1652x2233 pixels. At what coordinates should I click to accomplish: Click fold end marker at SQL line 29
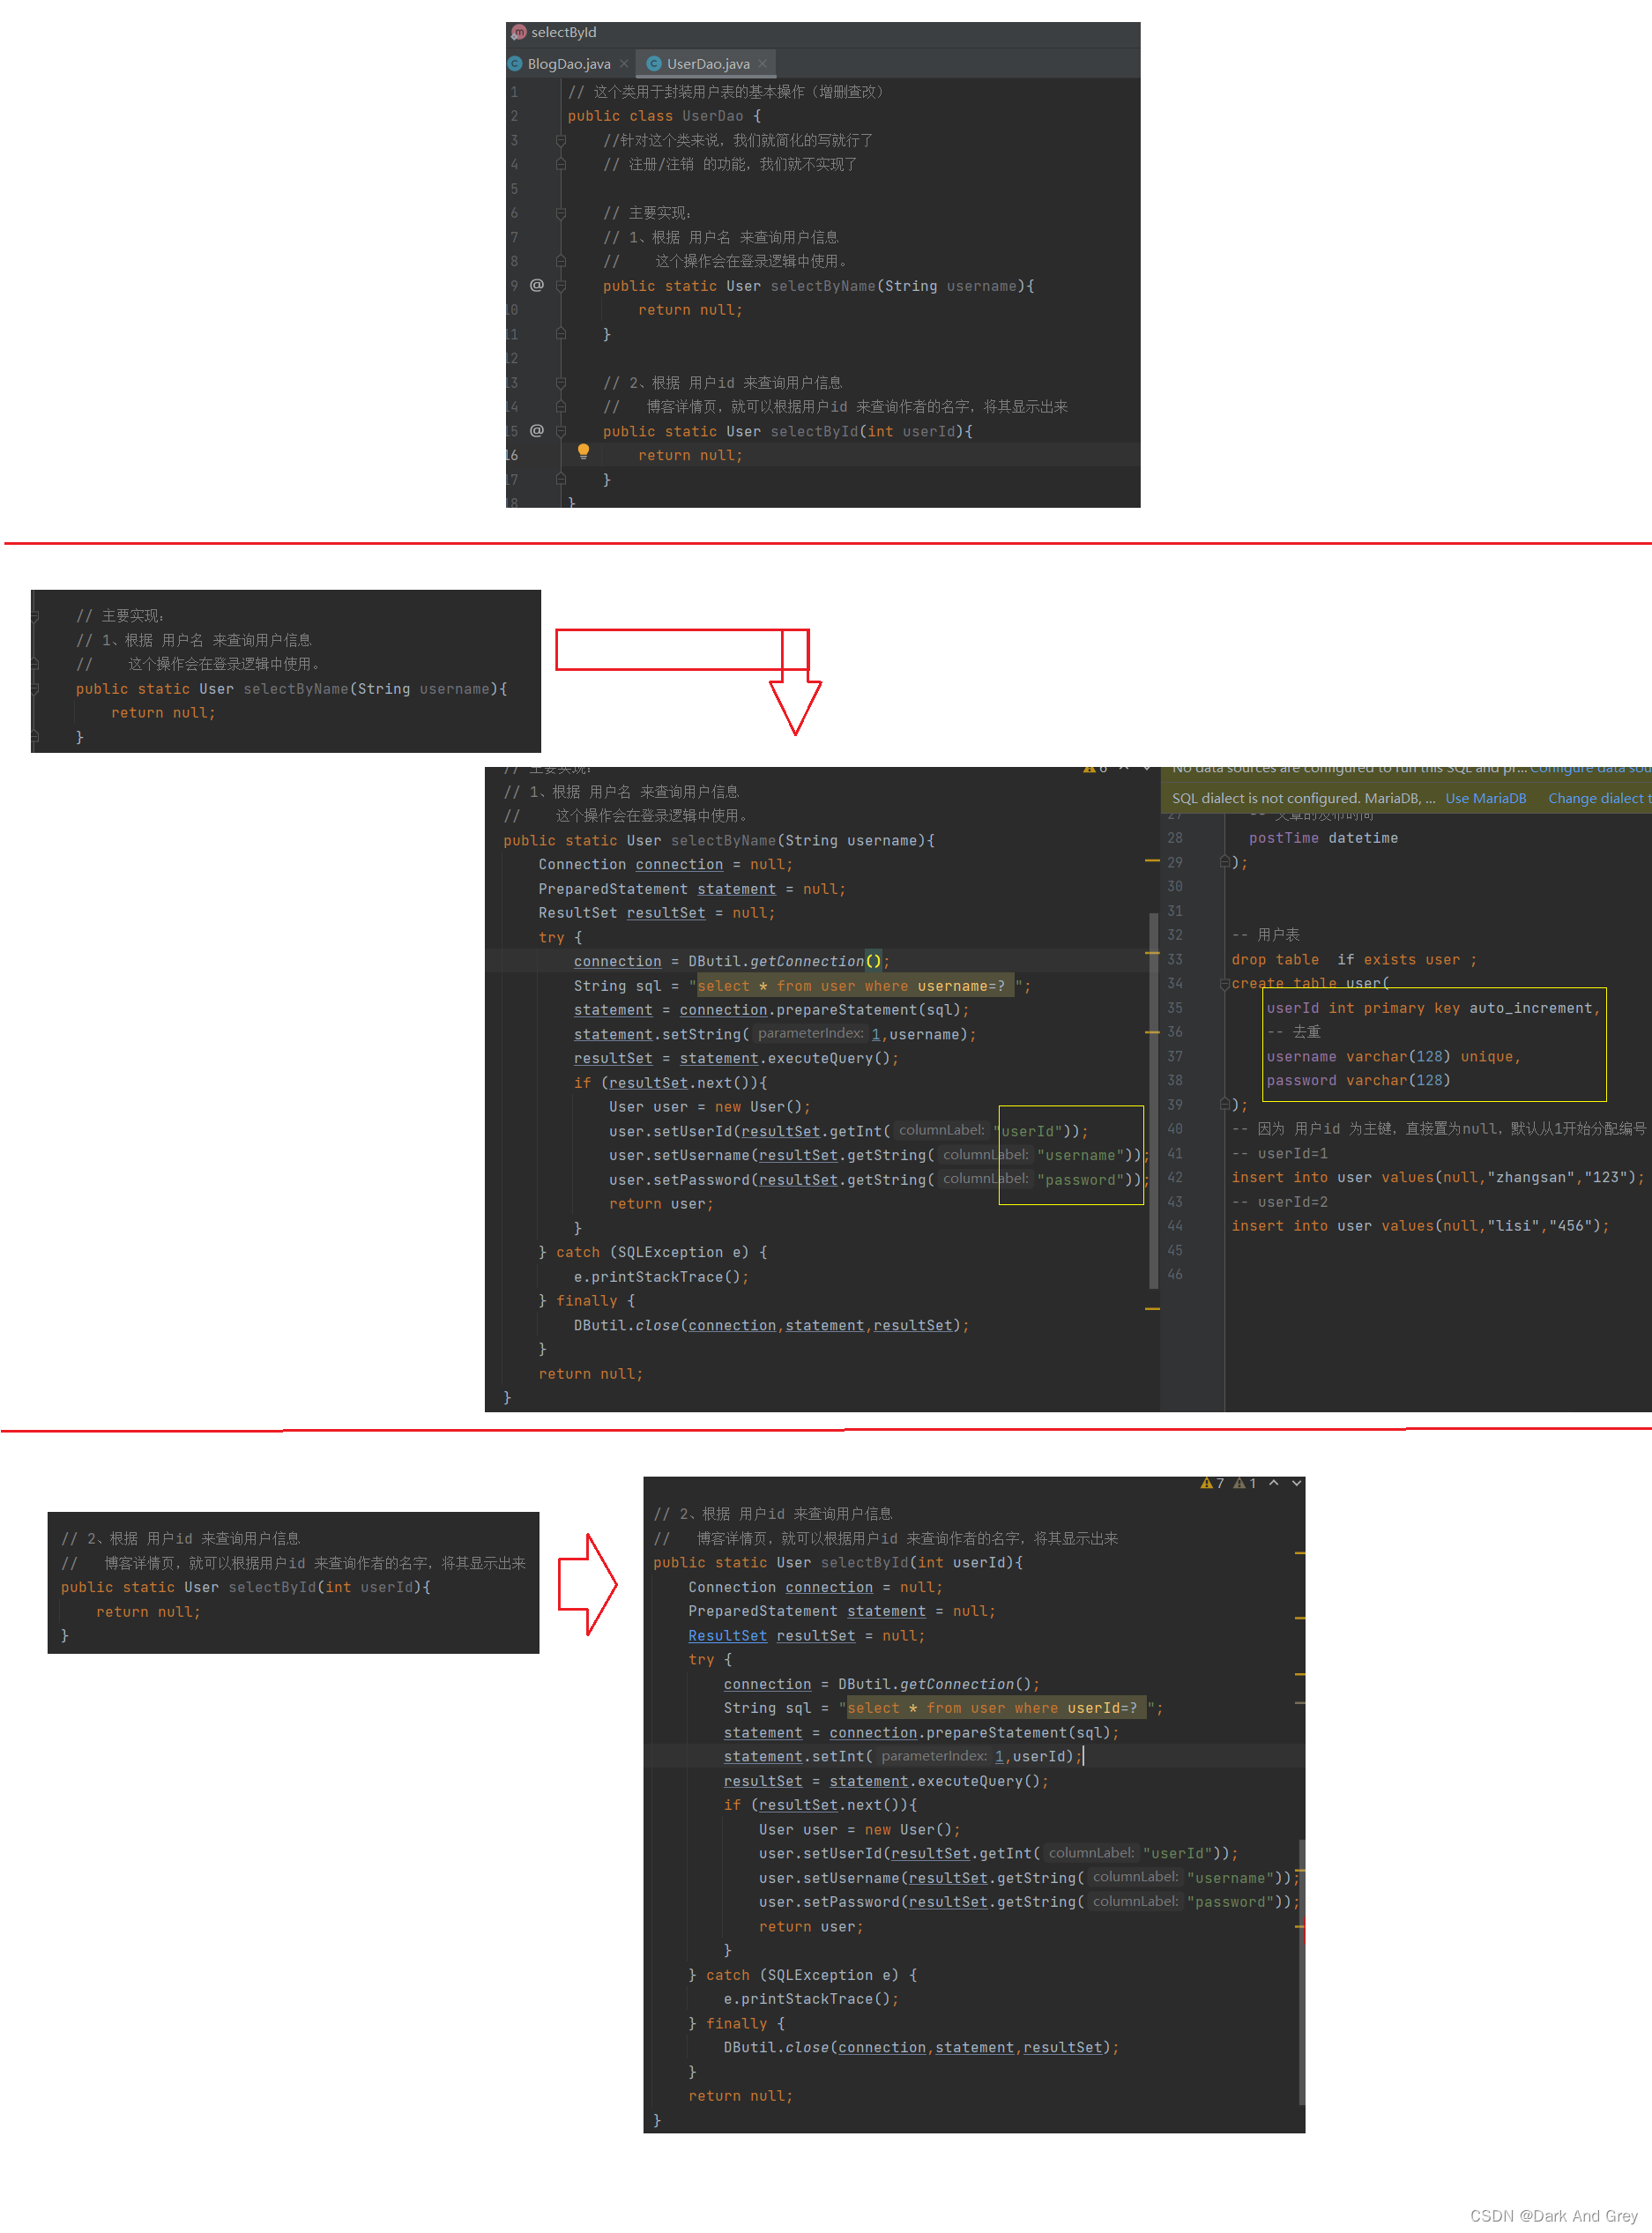coord(1225,862)
